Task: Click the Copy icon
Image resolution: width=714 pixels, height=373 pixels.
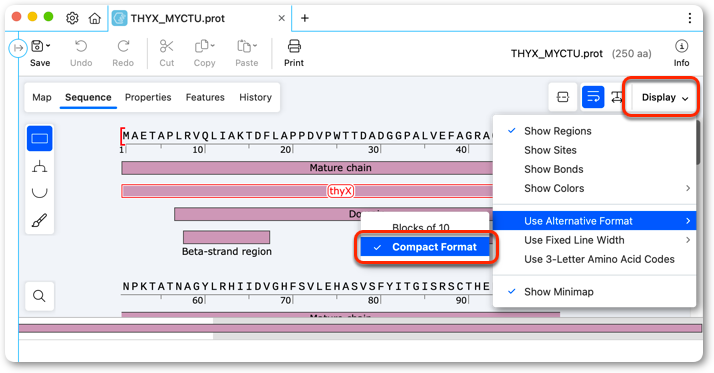Action: coord(201,46)
